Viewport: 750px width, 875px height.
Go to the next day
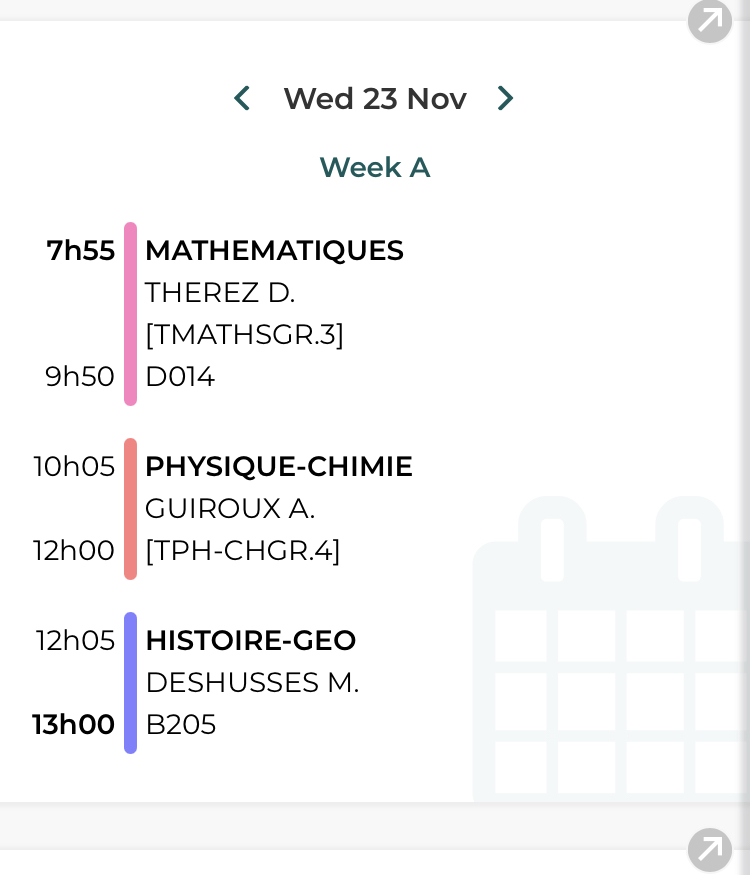(x=505, y=98)
